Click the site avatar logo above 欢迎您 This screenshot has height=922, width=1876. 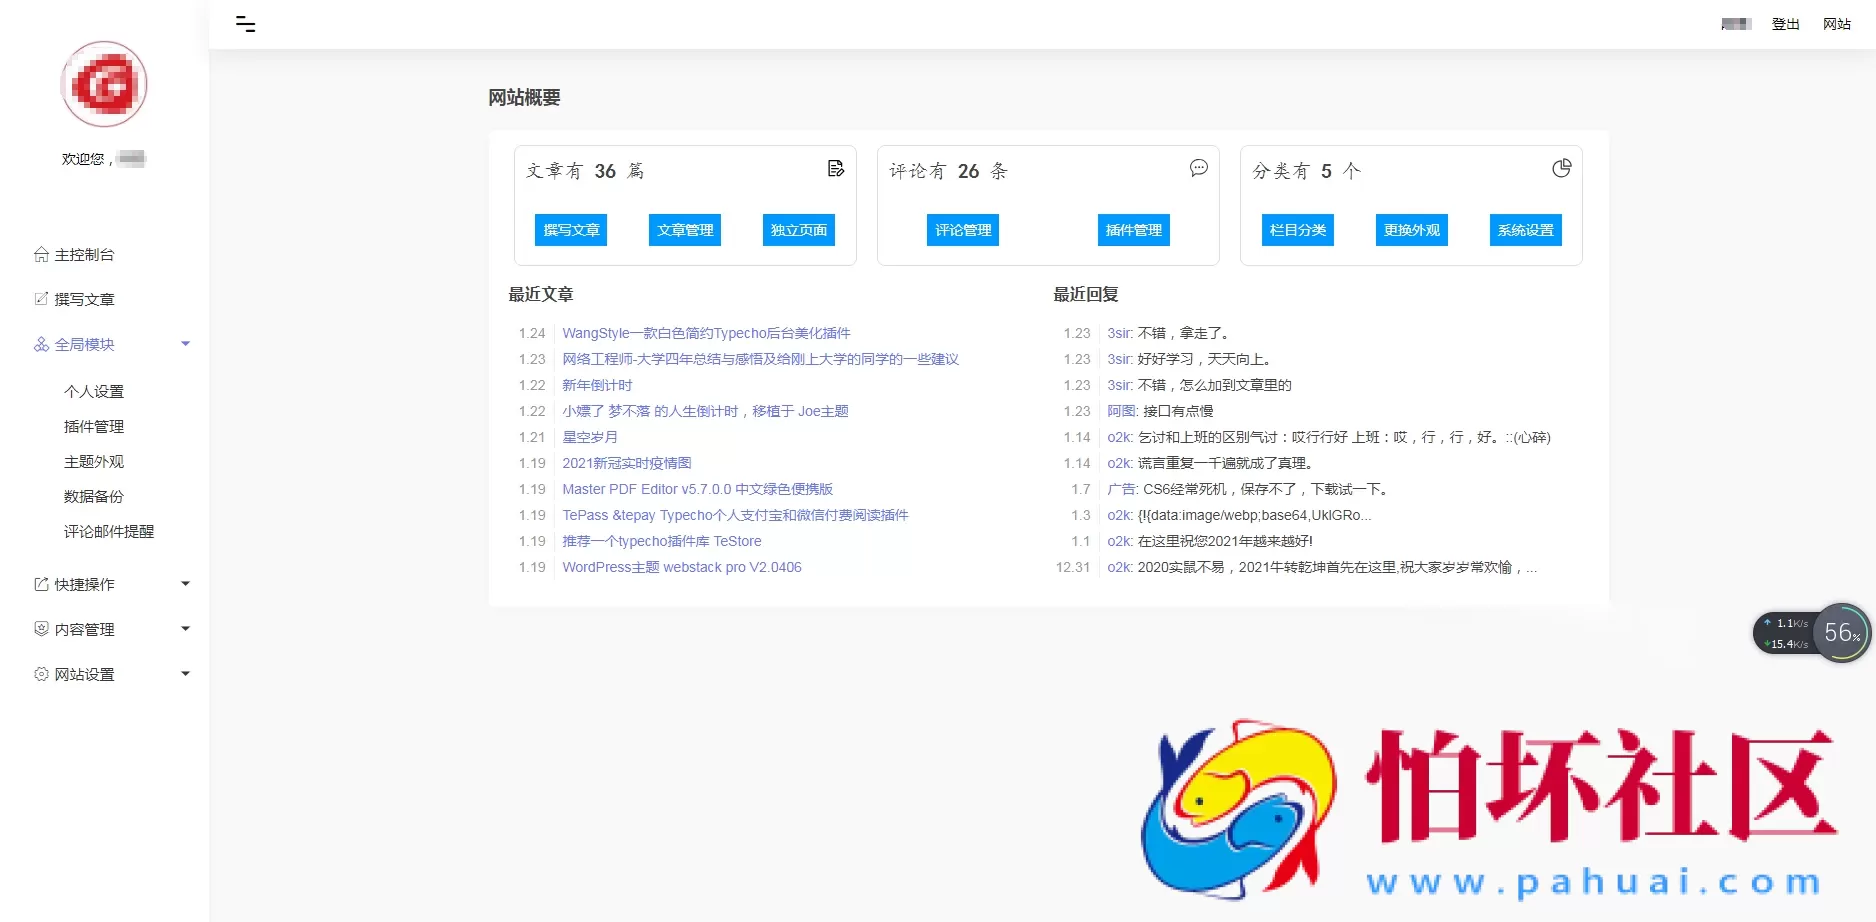tap(104, 84)
